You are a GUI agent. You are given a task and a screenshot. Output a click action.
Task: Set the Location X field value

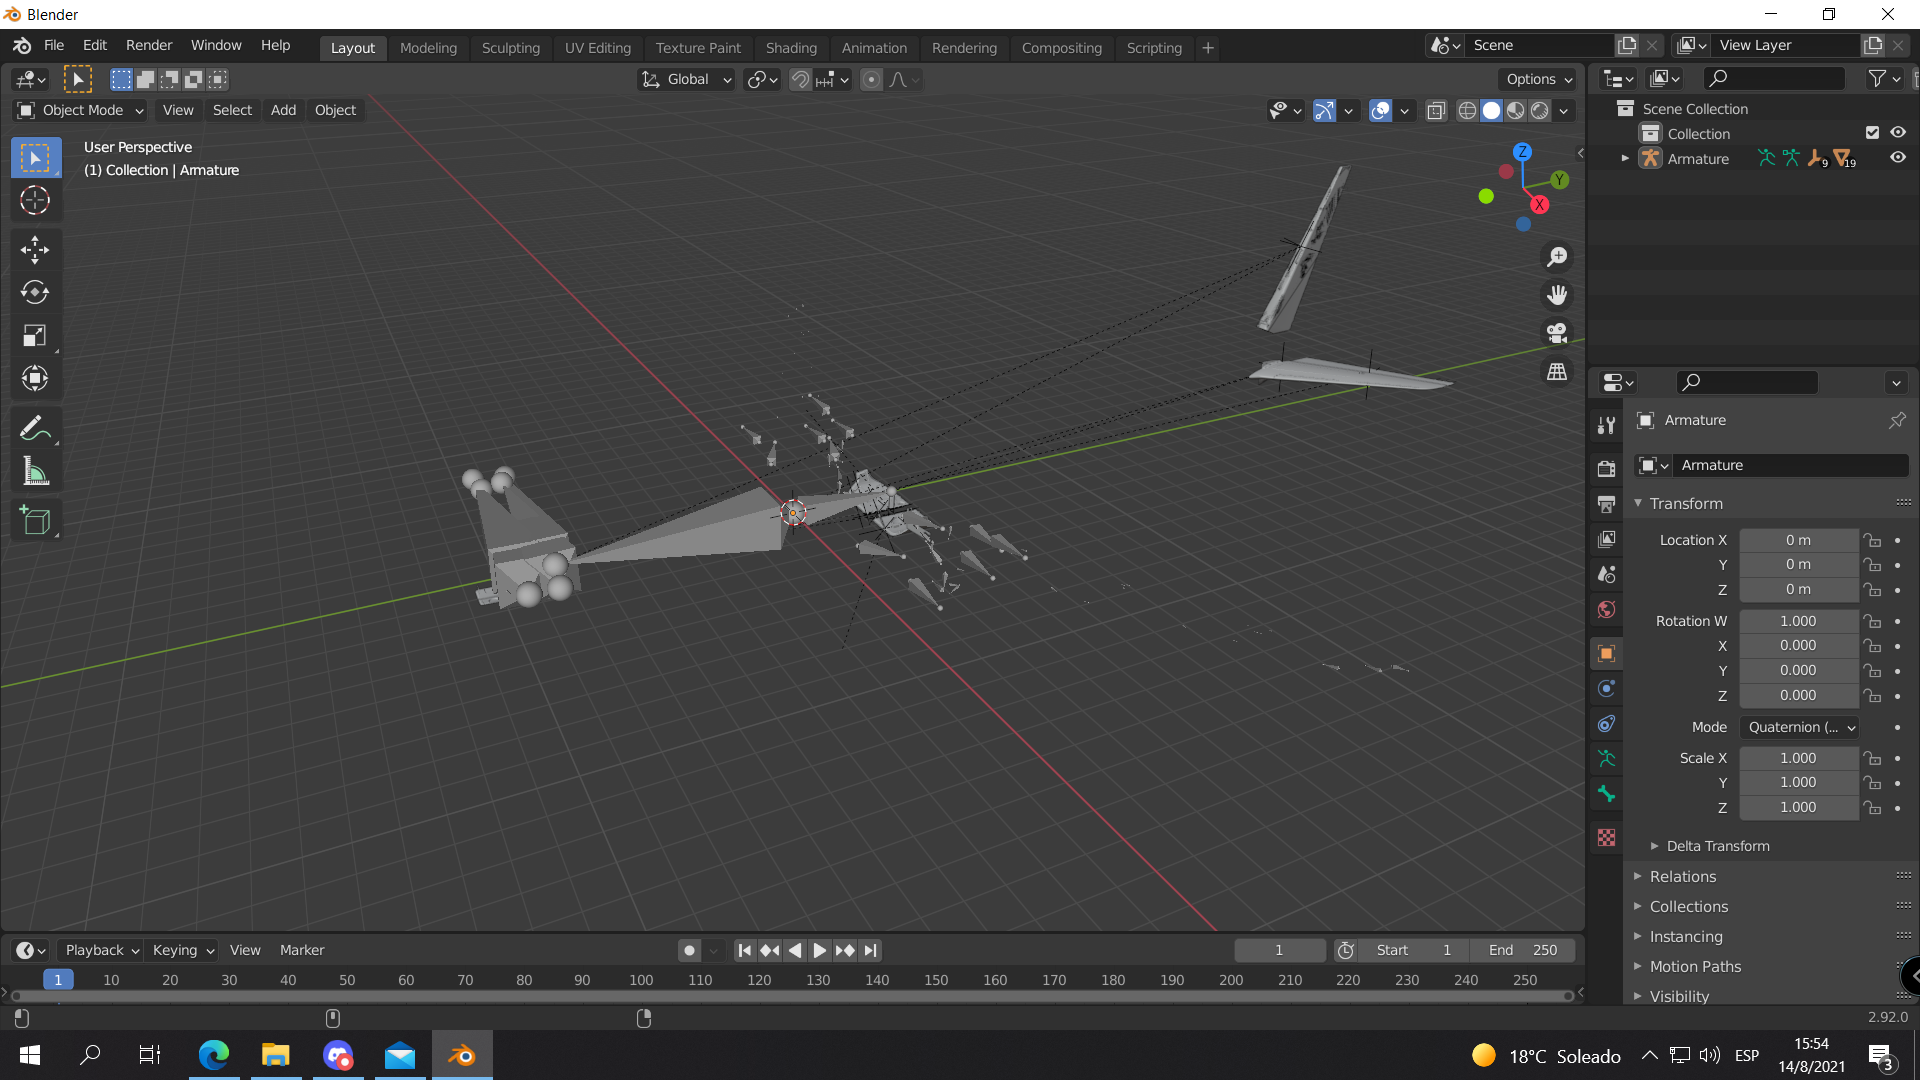tap(1799, 540)
